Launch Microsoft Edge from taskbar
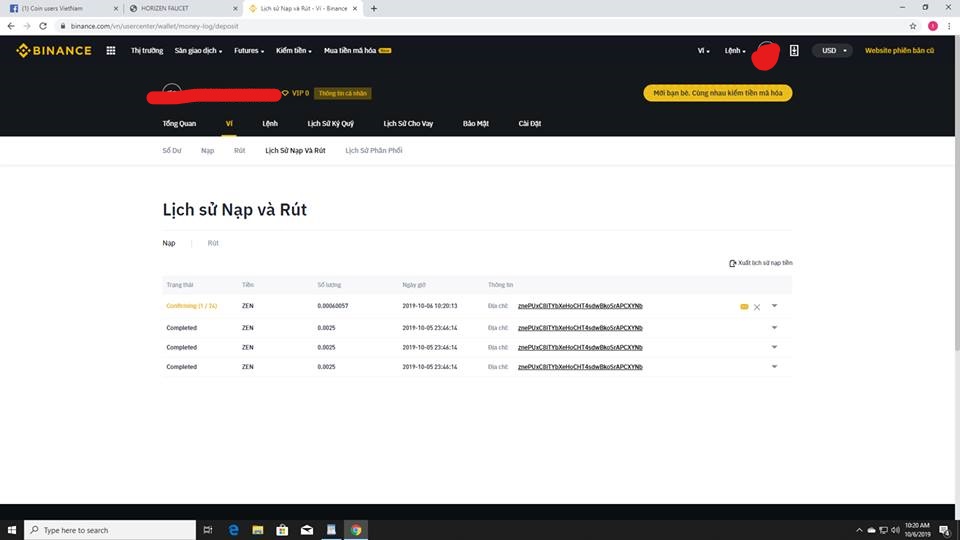This screenshot has width=960, height=540. (x=233, y=530)
